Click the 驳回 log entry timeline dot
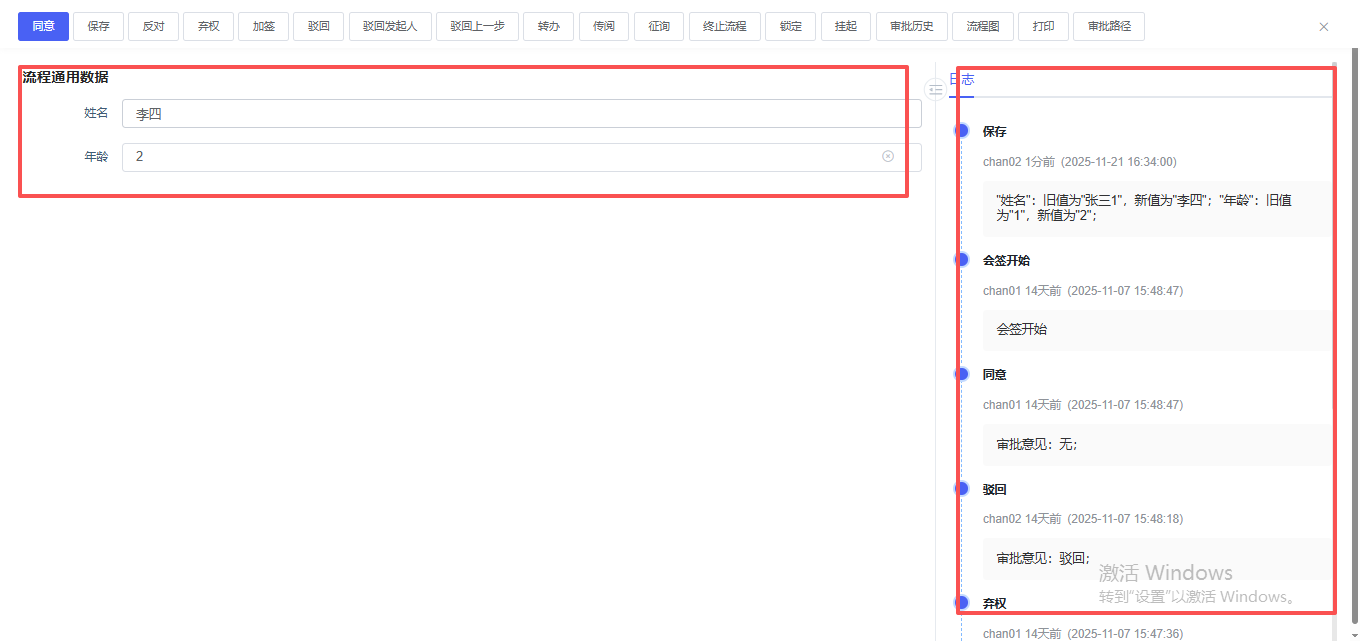This screenshot has height=641, width=1360. pyautogui.click(x=962, y=488)
